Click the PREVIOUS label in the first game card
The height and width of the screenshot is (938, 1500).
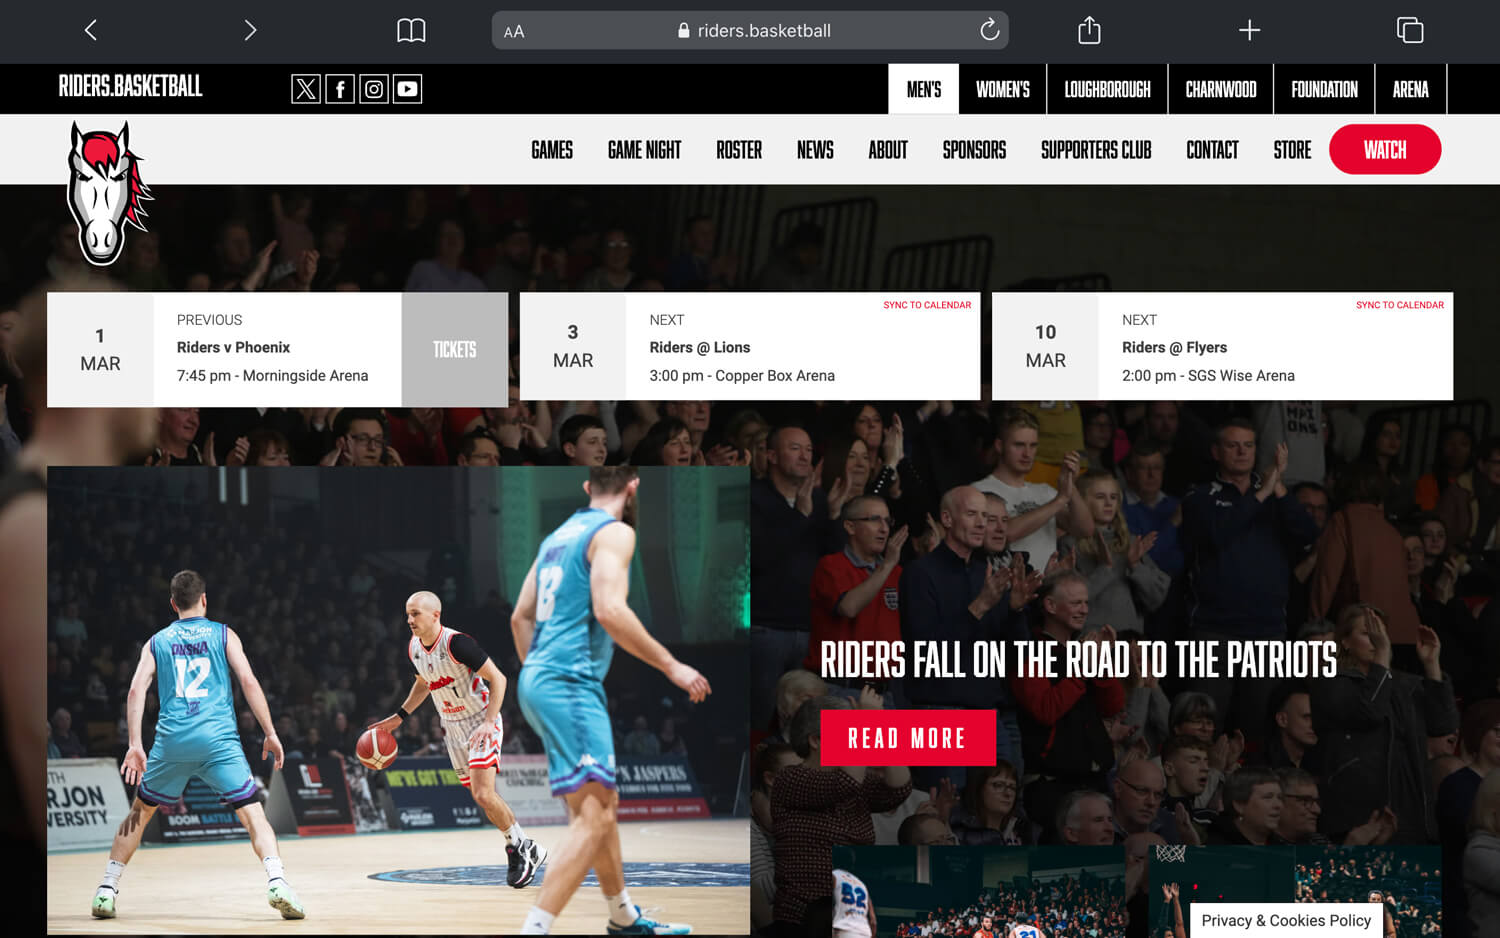[x=209, y=320]
